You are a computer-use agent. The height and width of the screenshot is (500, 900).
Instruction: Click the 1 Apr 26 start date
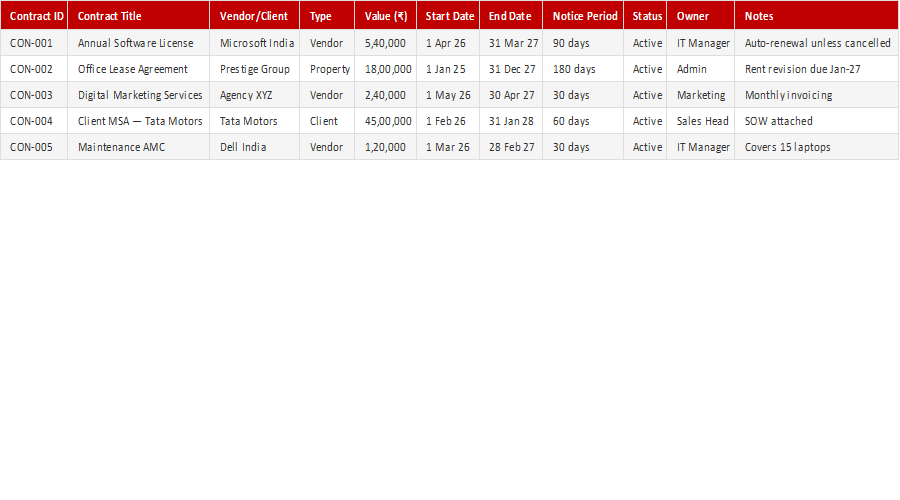(x=448, y=43)
